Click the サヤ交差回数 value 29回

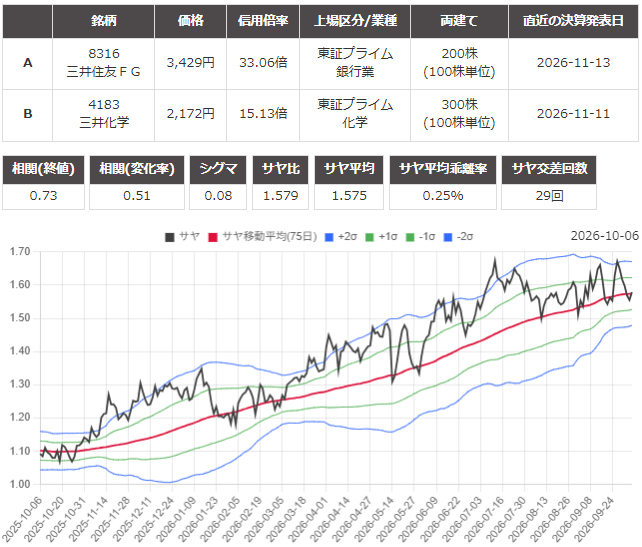(x=549, y=196)
